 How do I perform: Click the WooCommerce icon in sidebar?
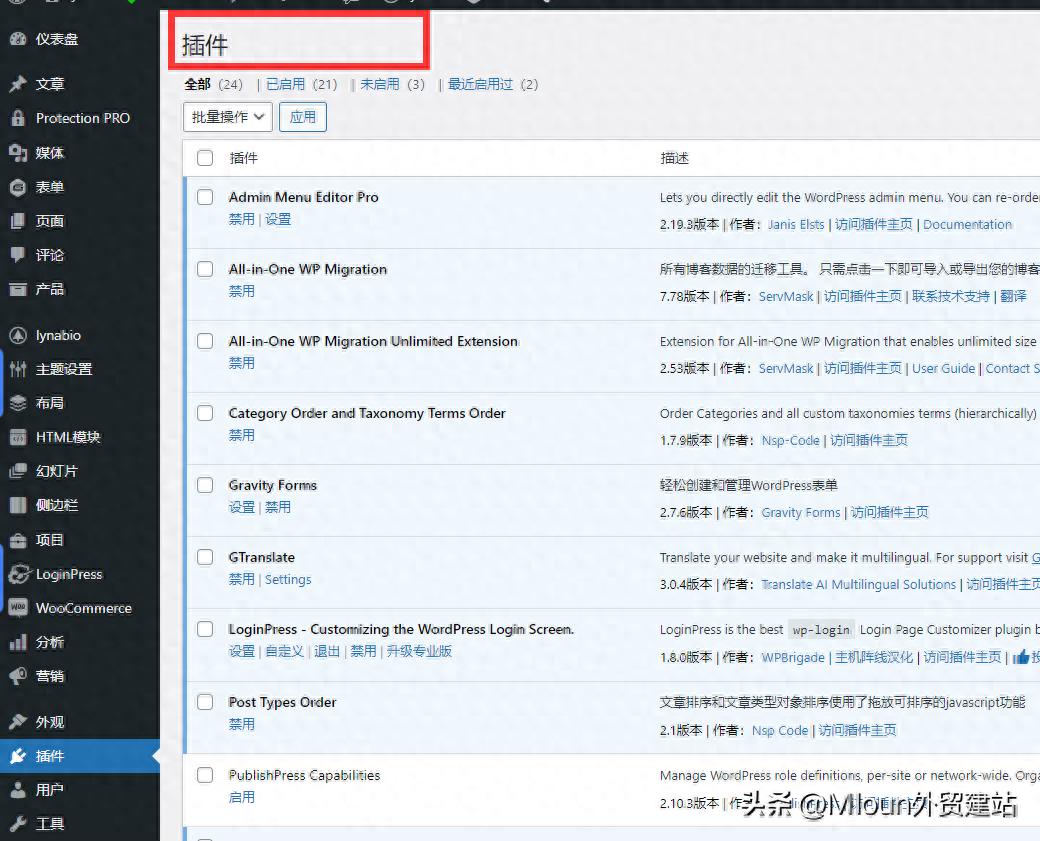(x=17, y=608)
